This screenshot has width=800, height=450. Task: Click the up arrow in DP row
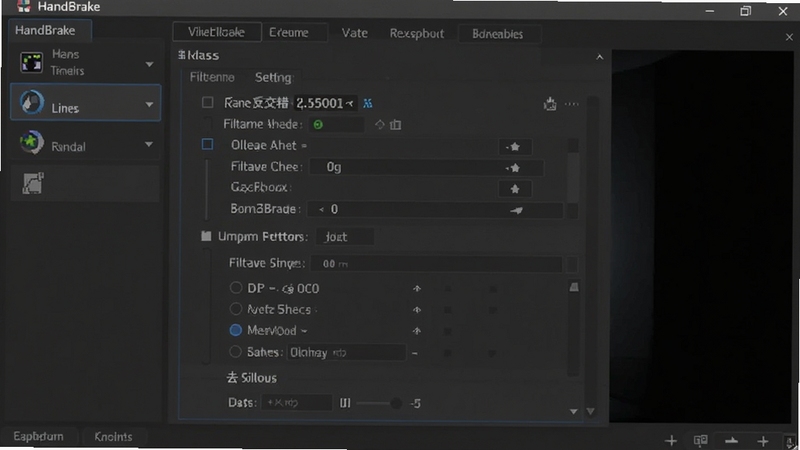click(x=417, y=289)
